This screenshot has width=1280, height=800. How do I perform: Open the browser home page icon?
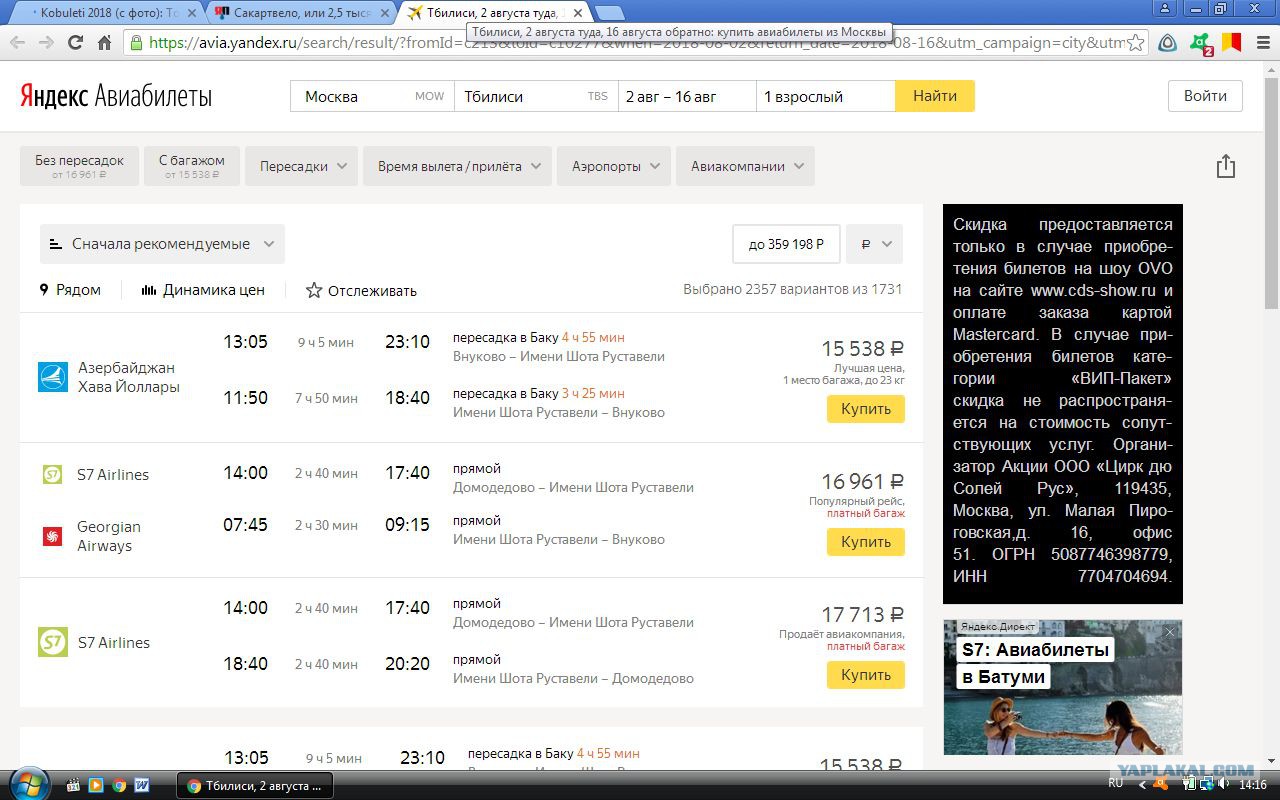point(104,42)
